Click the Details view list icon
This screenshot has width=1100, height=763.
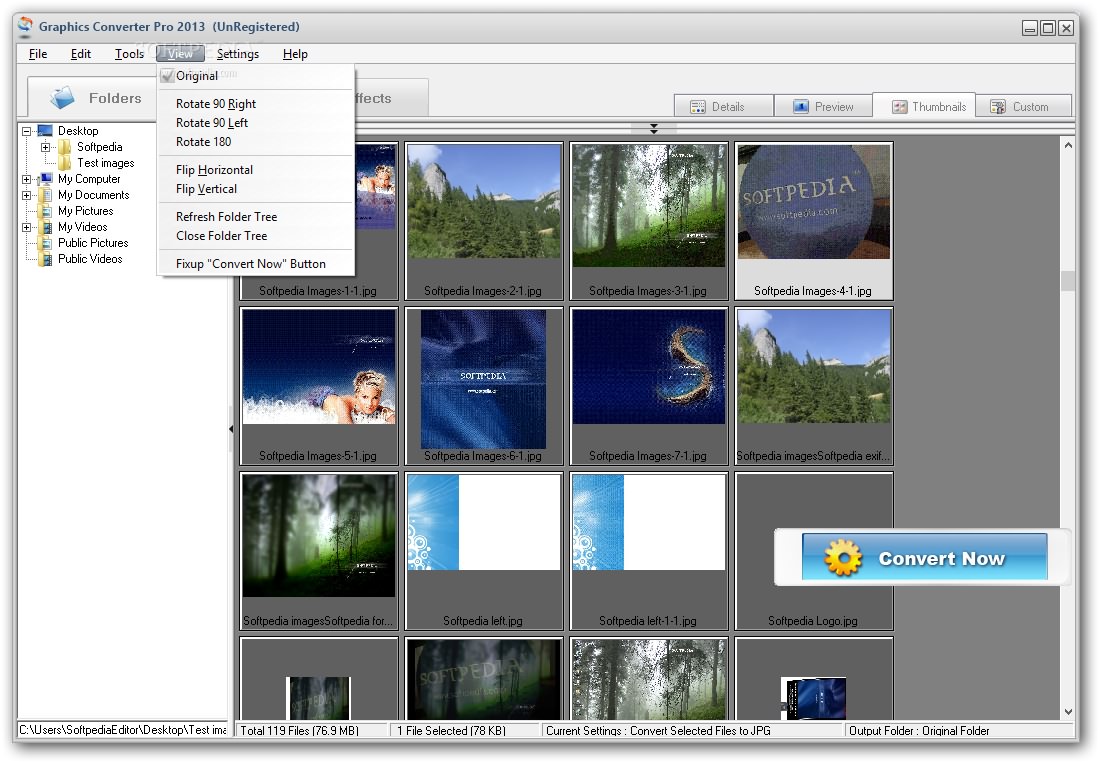pyautogui.click(x=697, y=107)
